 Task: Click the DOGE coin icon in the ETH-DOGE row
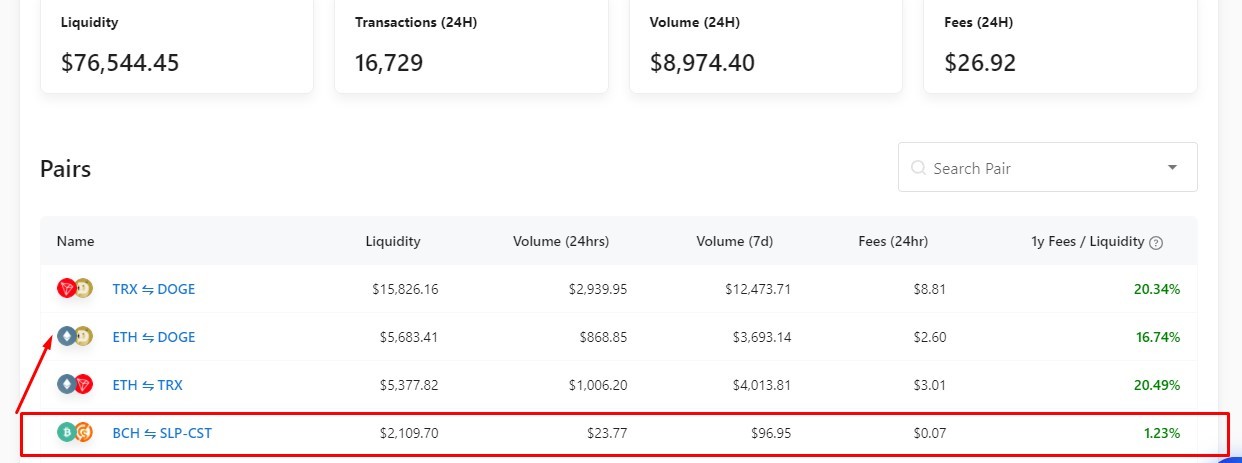(x=83, y=336)
